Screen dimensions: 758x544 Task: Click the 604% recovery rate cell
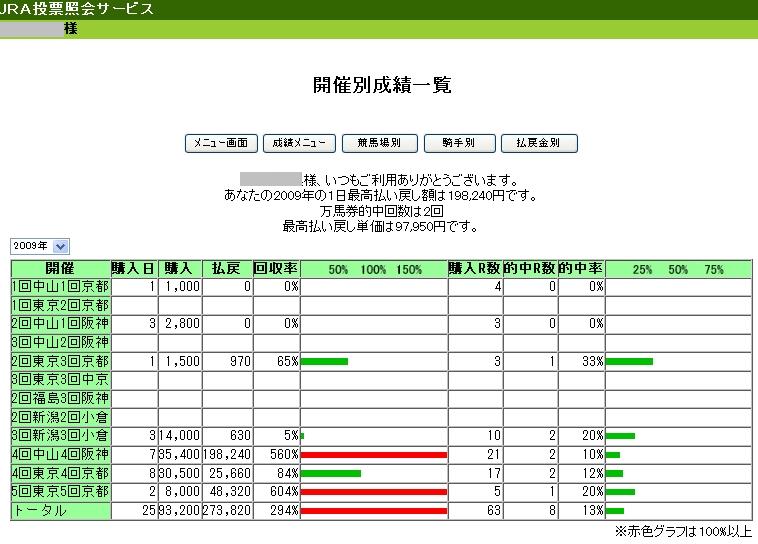point(276,492)
